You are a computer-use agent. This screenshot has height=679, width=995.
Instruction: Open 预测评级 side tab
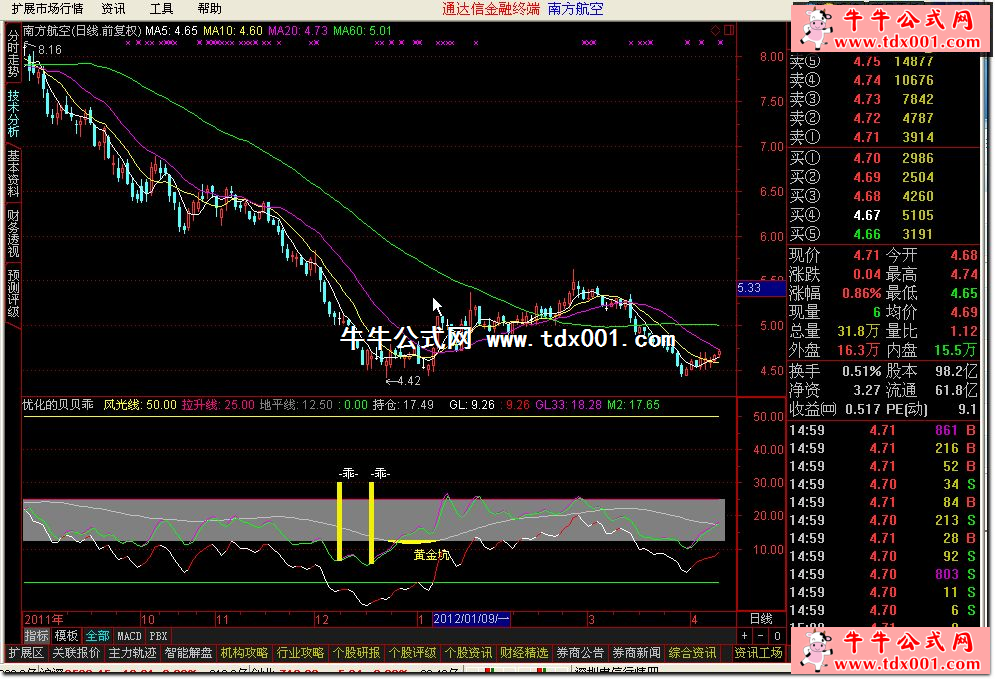[x=13, y=293]
